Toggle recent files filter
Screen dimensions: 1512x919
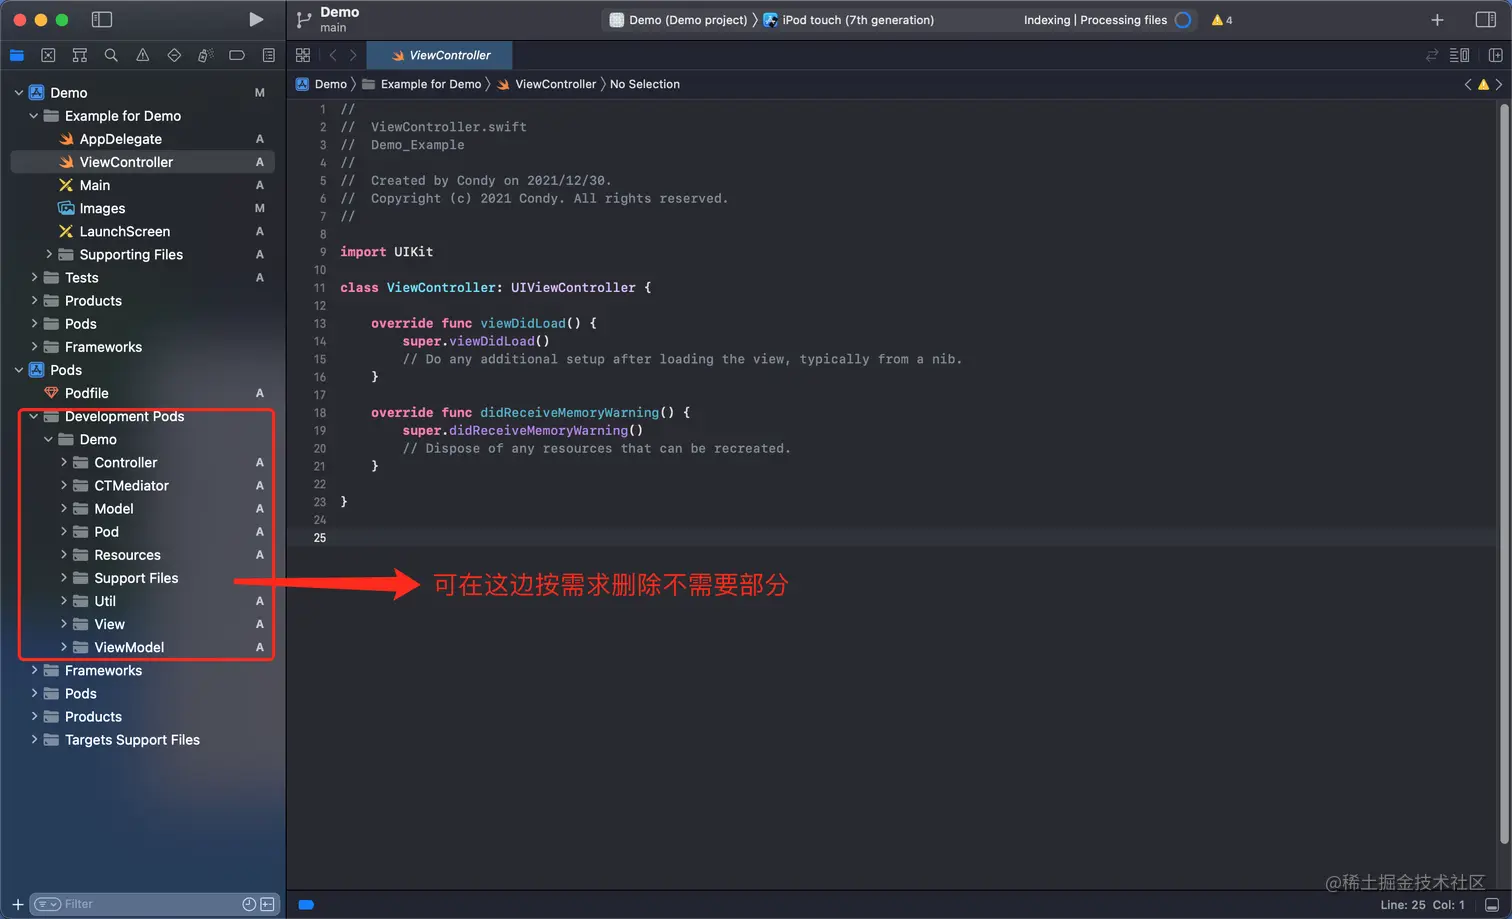pyautogui.click(x=249, y=904)
